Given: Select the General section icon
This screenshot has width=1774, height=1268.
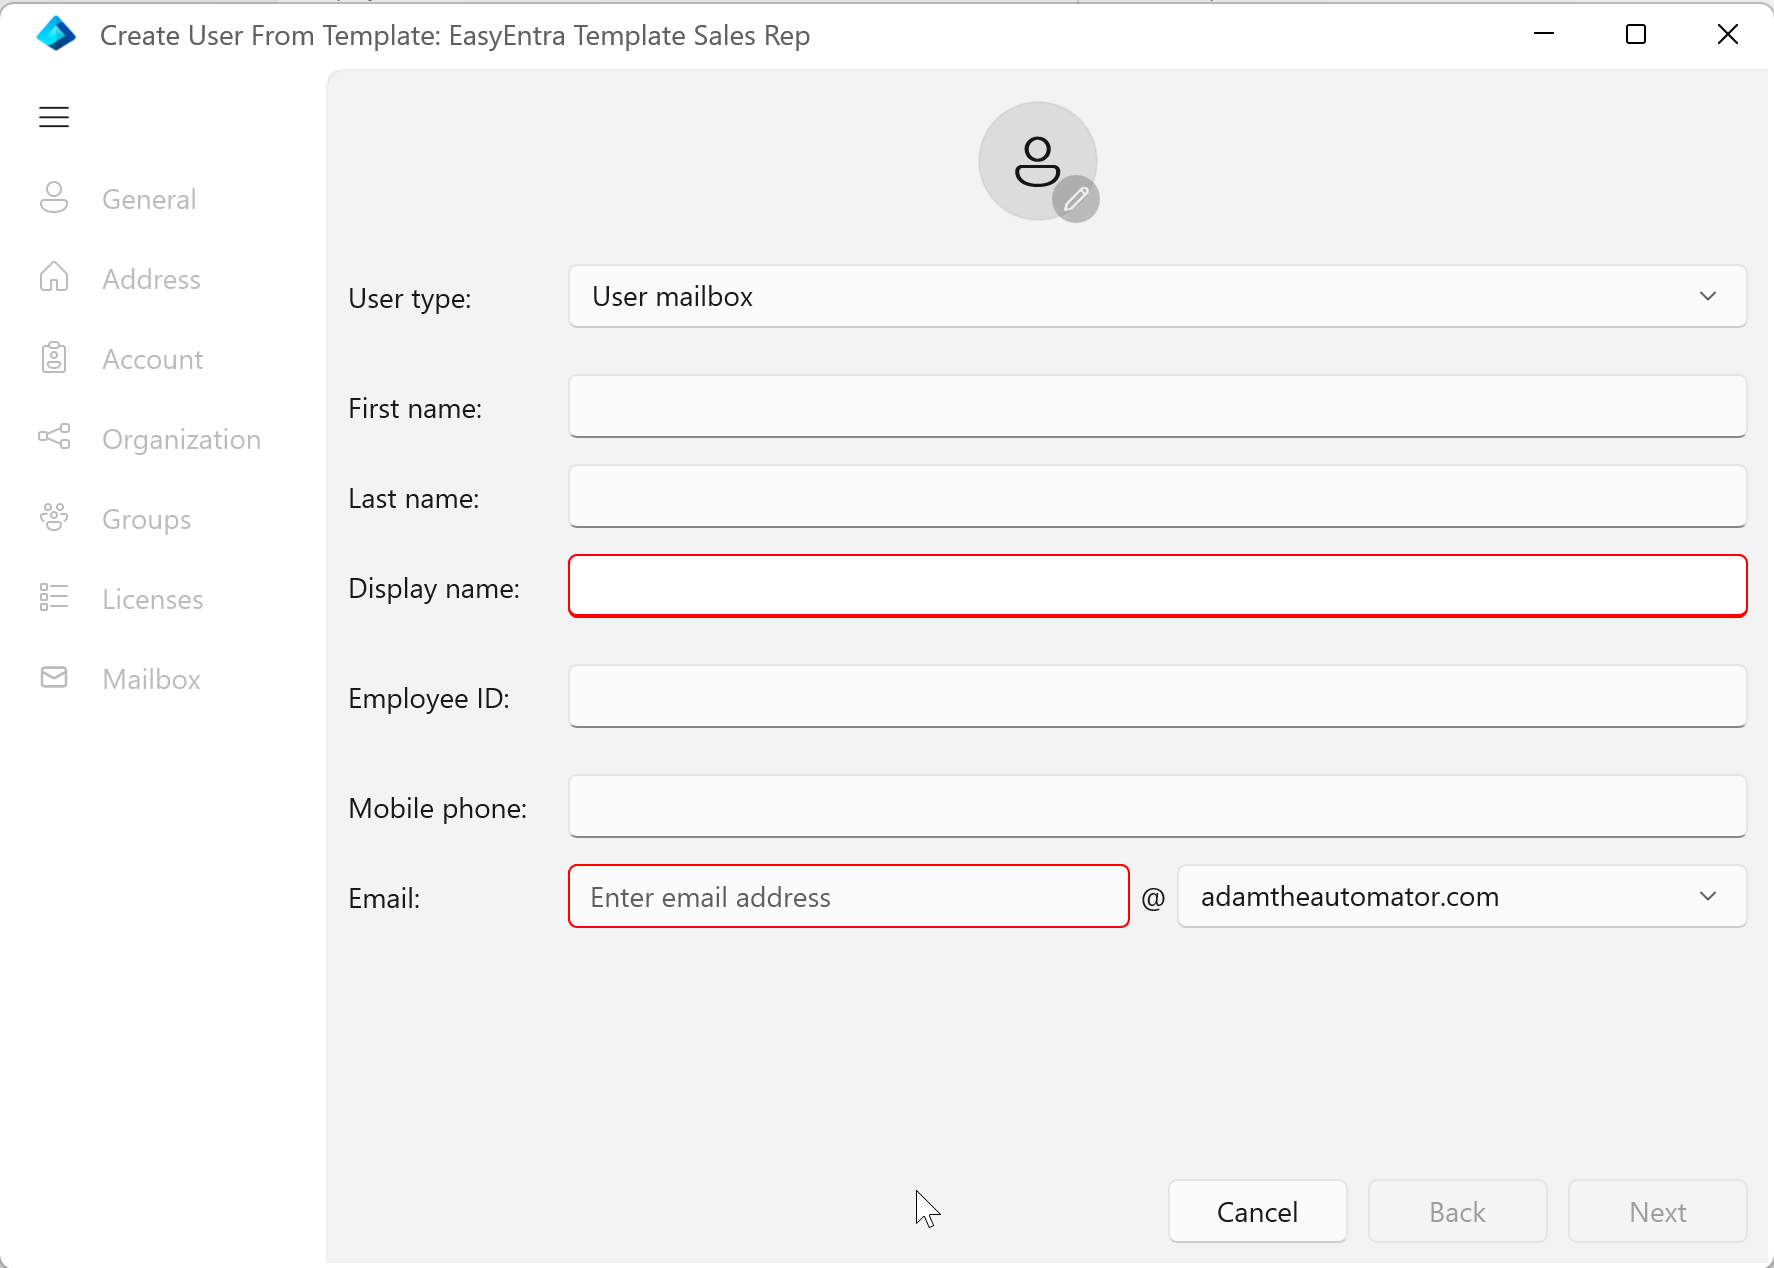Looking at the screenshot, I should pos(53,198).
